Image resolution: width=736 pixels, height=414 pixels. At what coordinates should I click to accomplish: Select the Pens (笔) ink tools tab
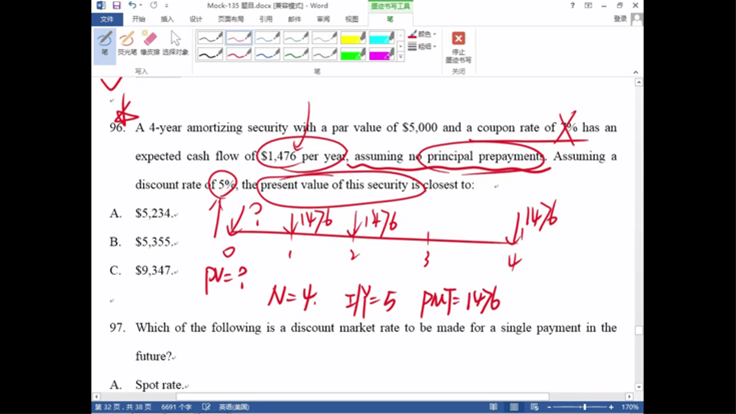pos(390,19)
